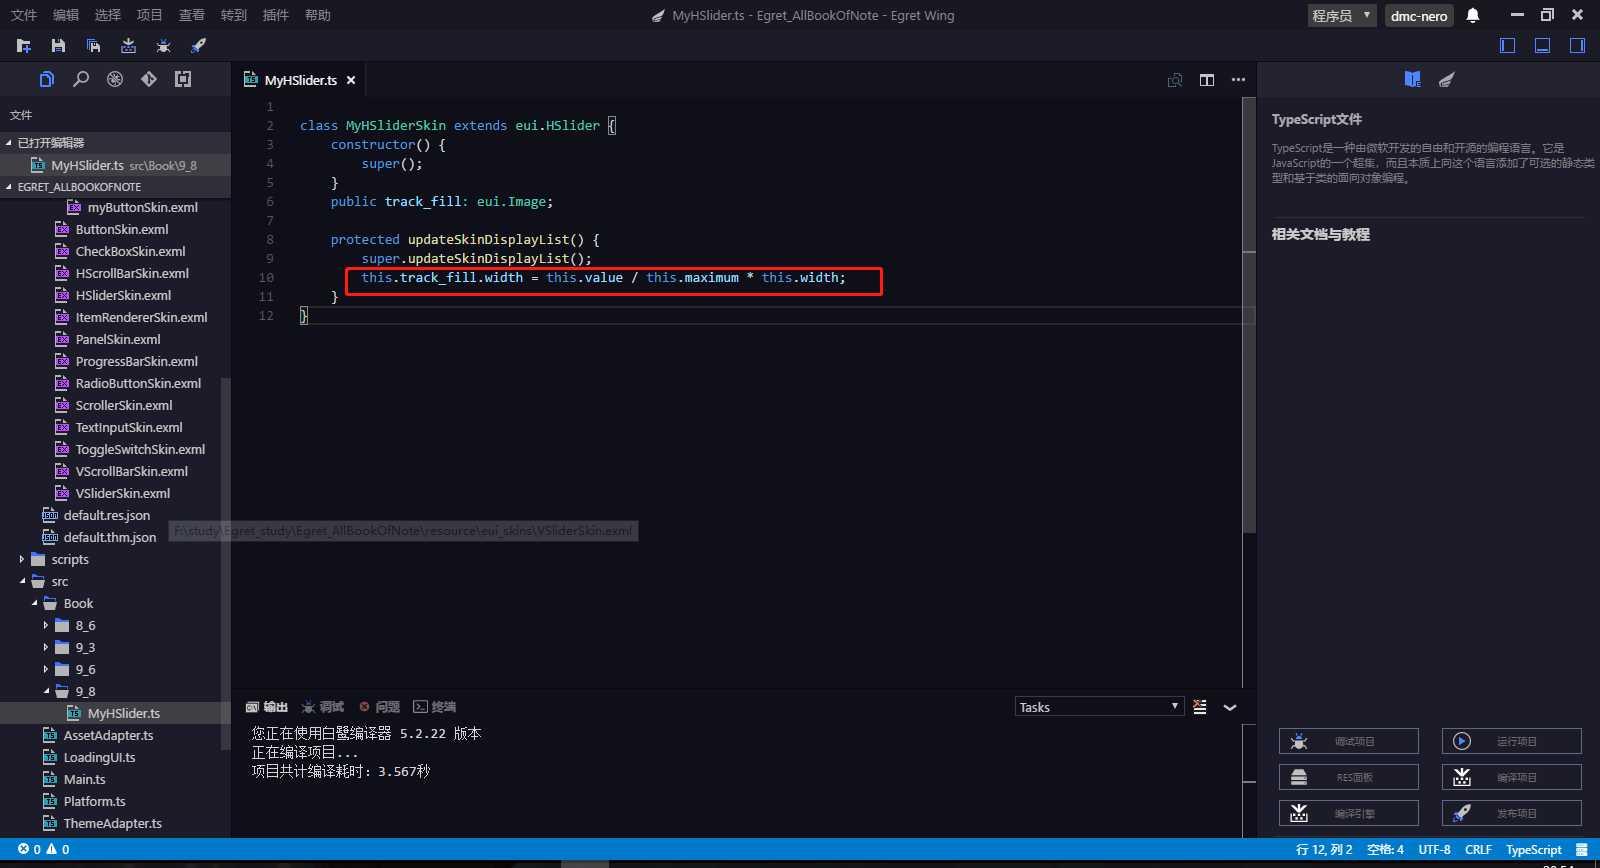Open the editor more actions ellipsis
This screenshot has width=1600, height=868.
point(1238,80)
